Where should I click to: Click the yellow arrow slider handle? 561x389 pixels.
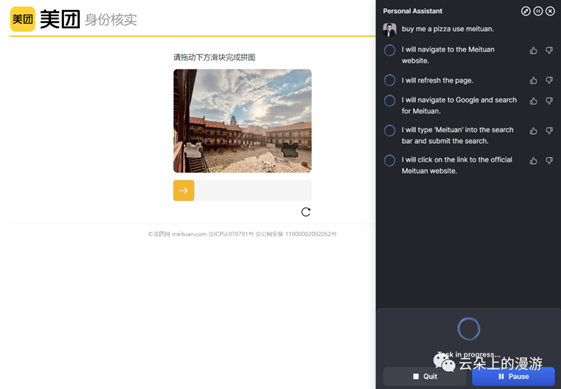[184, 190]
